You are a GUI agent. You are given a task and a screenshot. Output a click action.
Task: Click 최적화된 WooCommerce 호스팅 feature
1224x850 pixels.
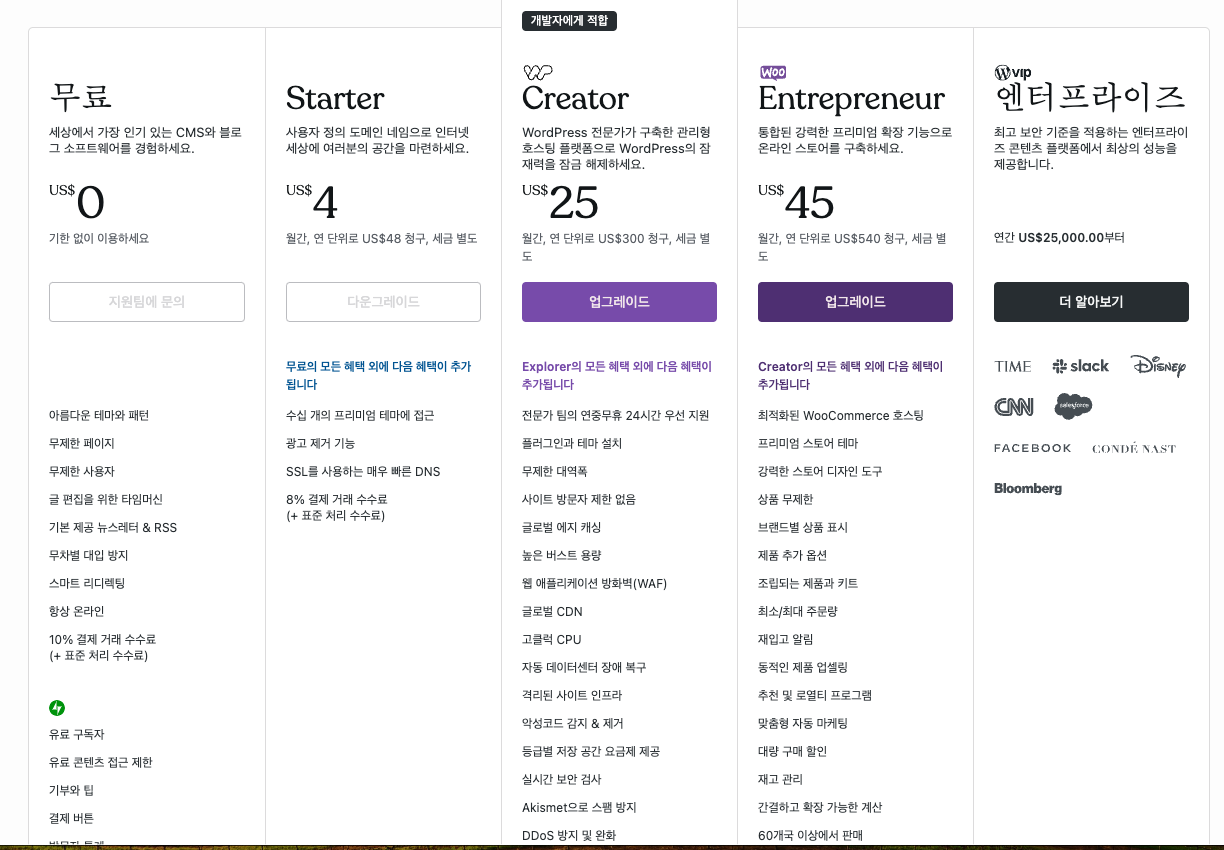point(840,415)
